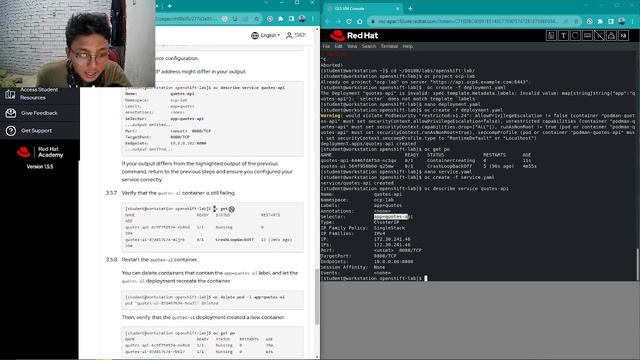Open a new tab in VM console browser
Image resolution: width=640 pixels, height=360 pixels.
[x=410, y=8]
